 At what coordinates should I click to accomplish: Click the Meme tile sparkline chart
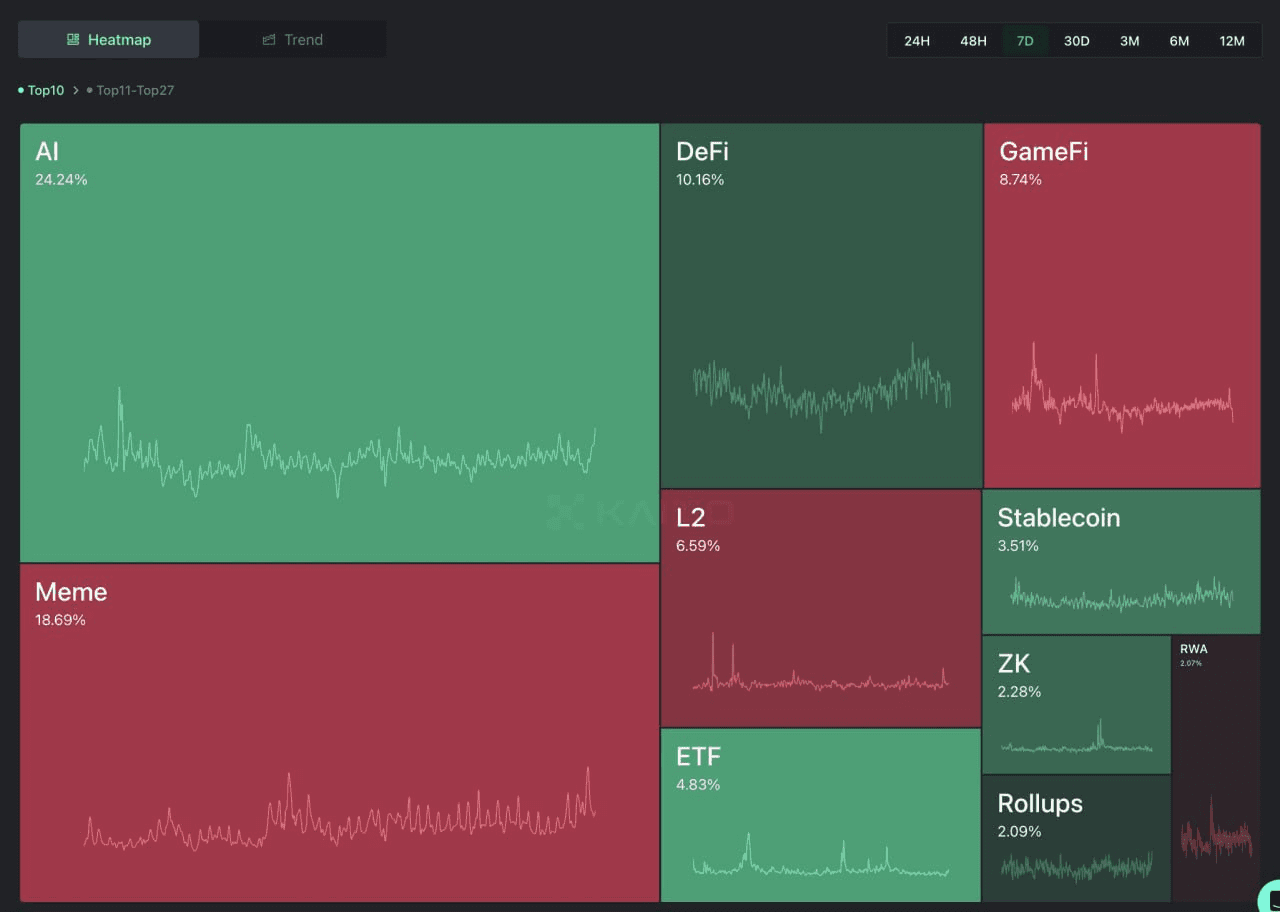click(x=340, y=809)
